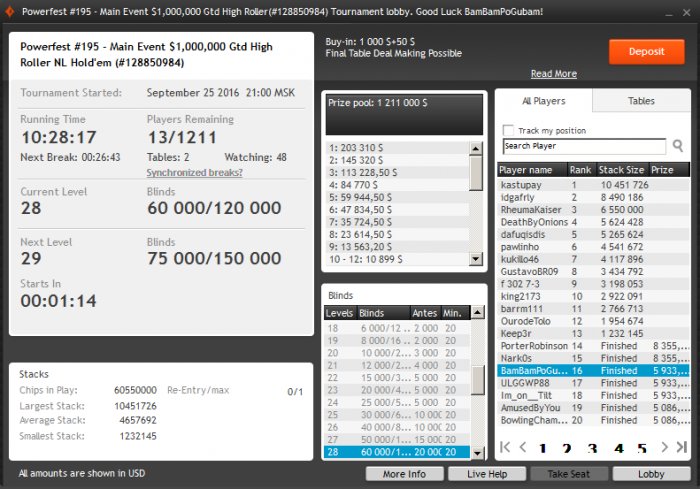The width and height of the screenshot is (700, 489).
Task: Return to the Lobby
Action: coord(651,474)
